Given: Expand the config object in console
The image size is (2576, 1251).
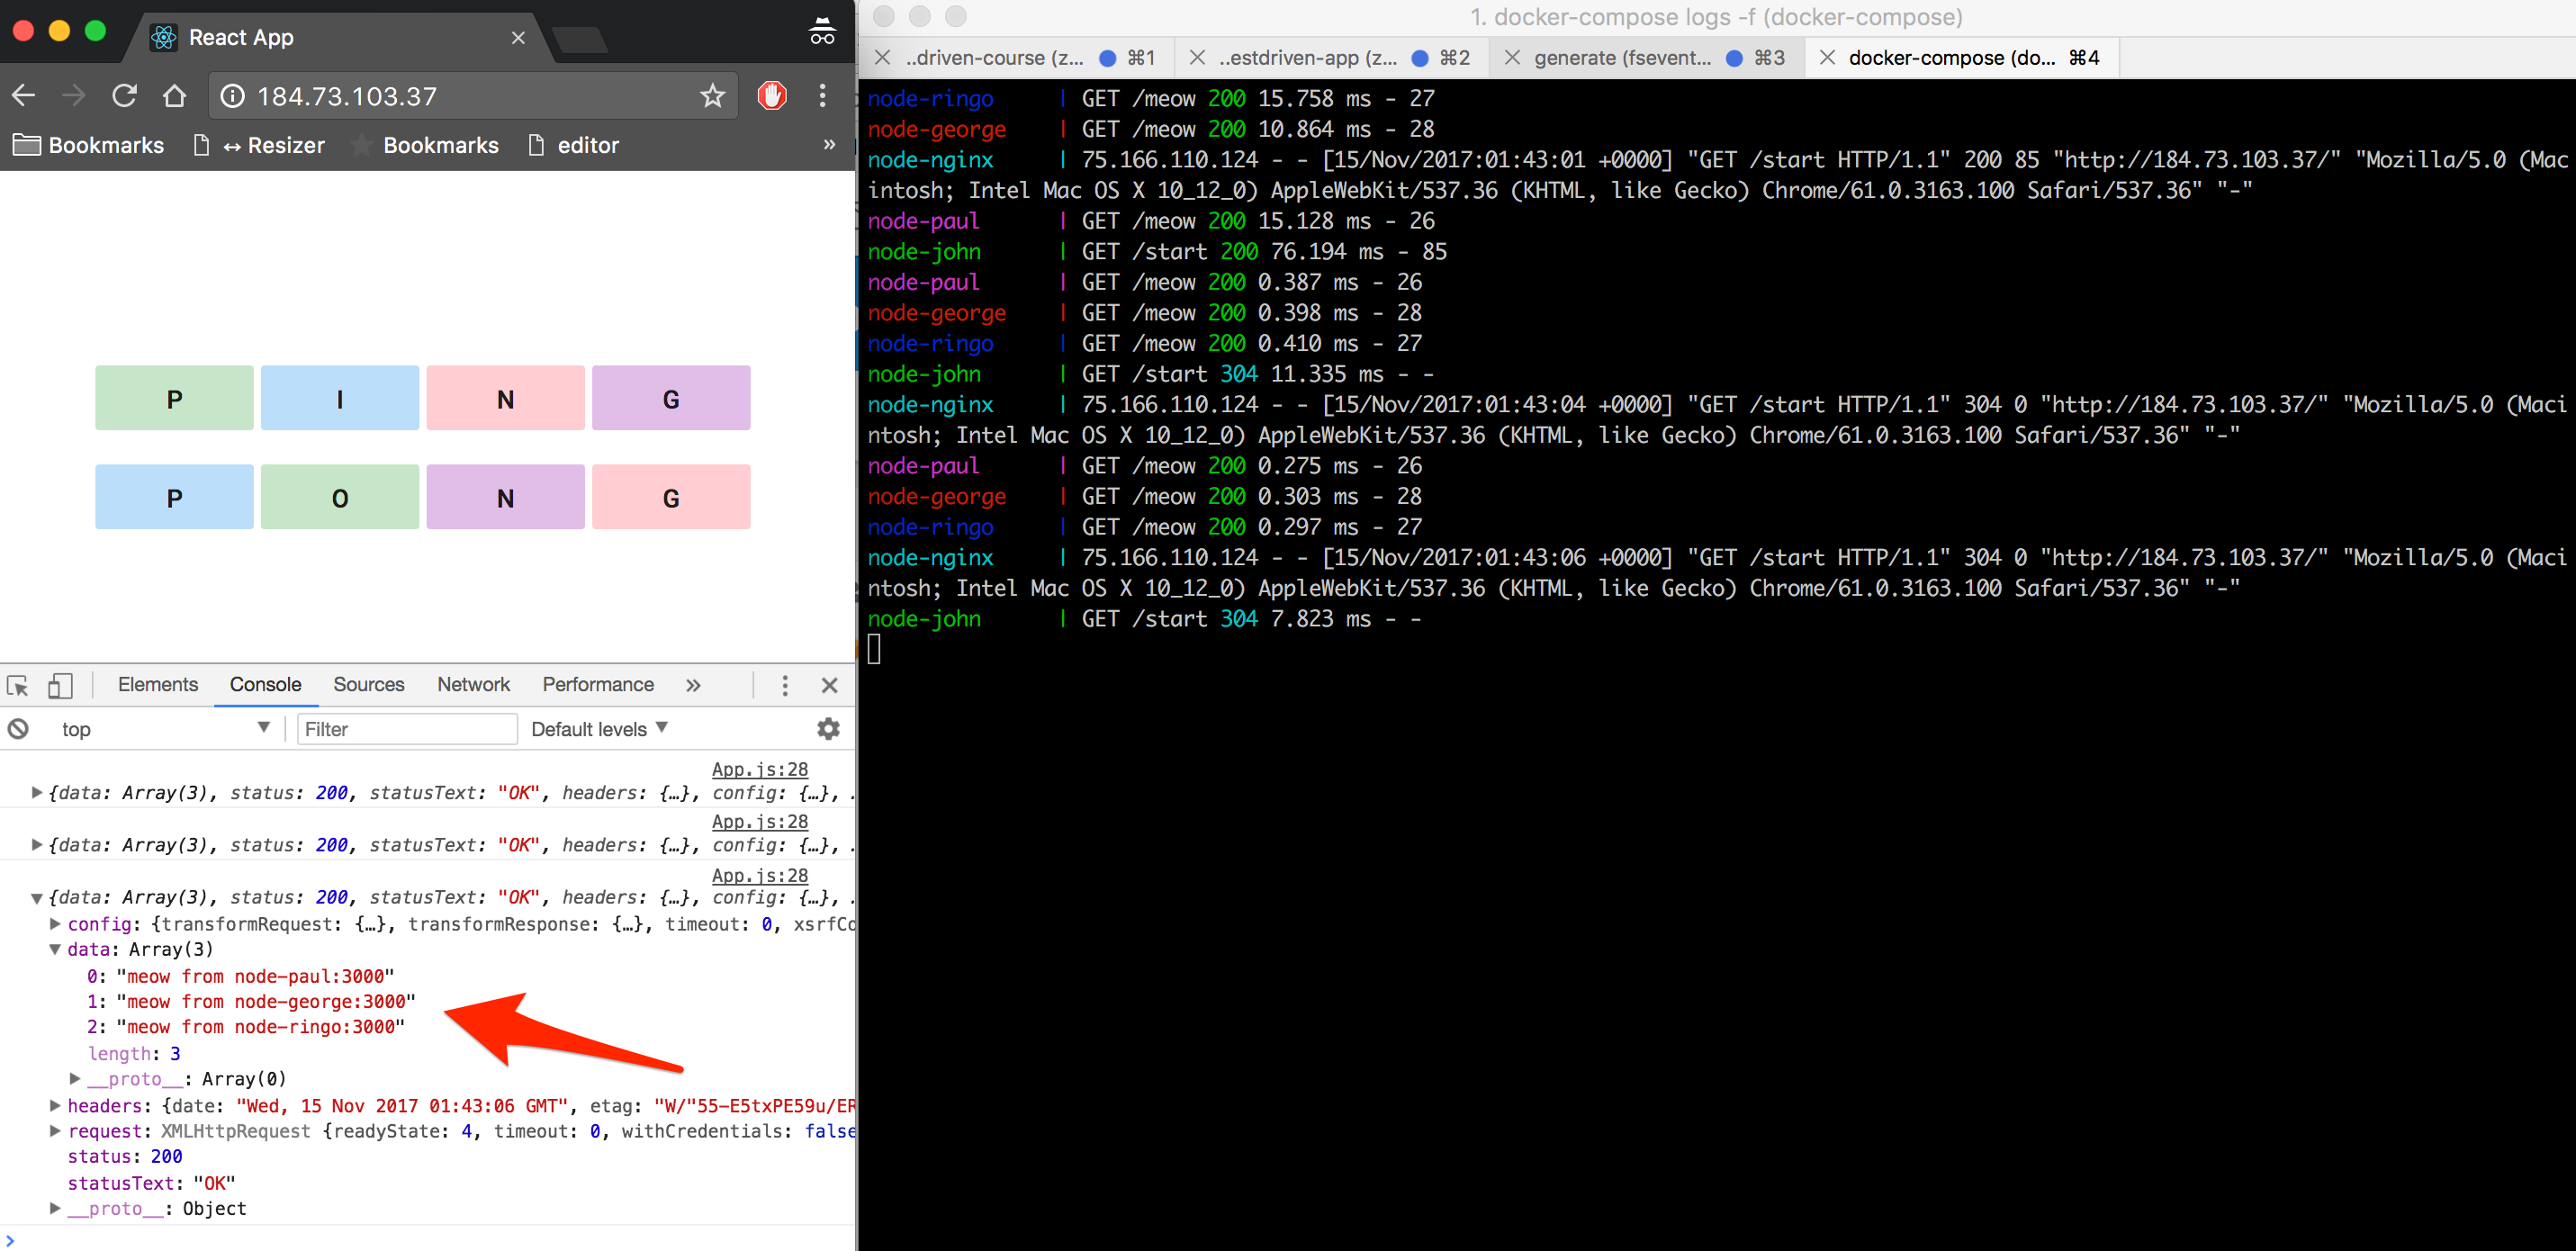Looking at the screenshot, I should (x=56, y=924).
